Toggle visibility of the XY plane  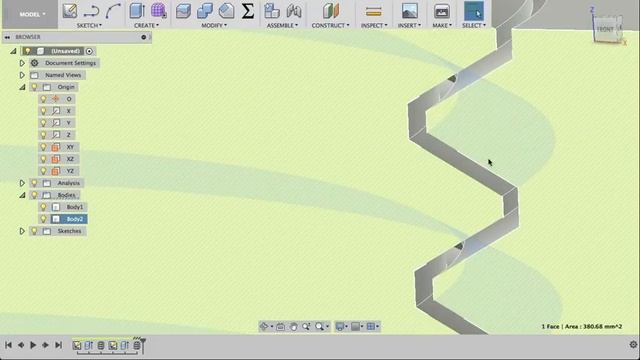43,147
